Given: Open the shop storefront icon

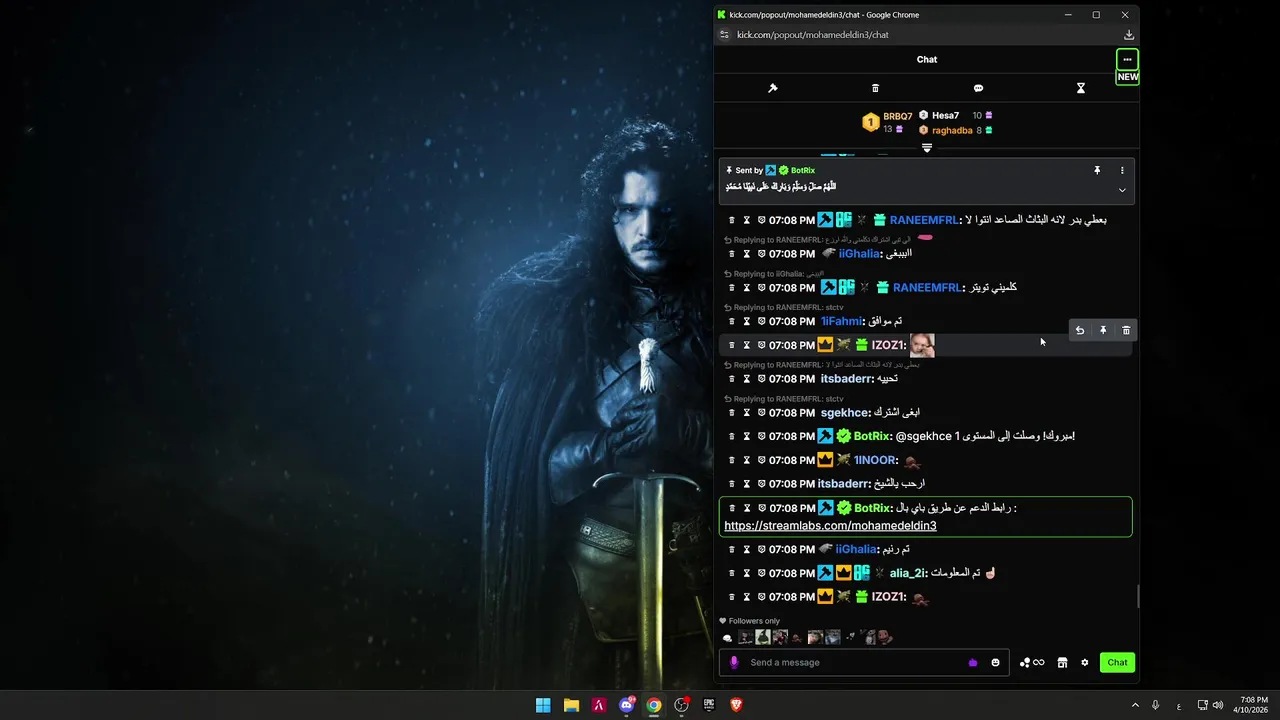Looking at the screenshot, I should 1063,663.
